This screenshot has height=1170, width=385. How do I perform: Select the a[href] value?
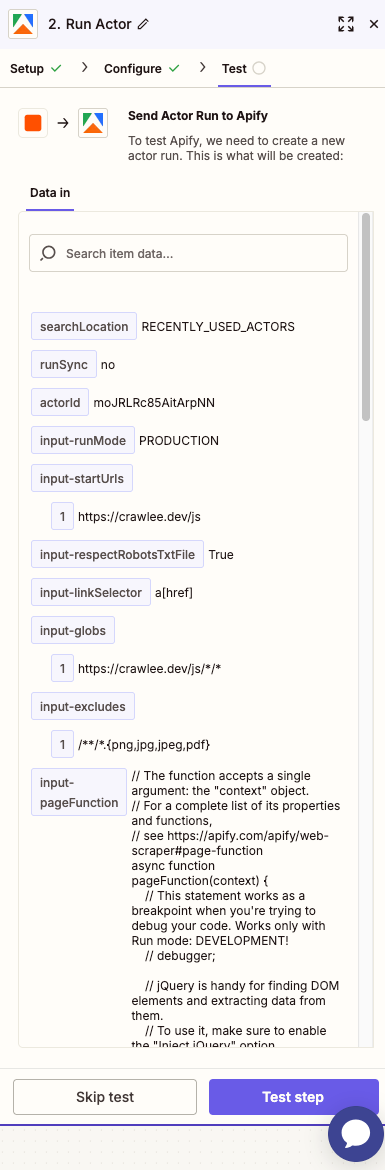174,592
